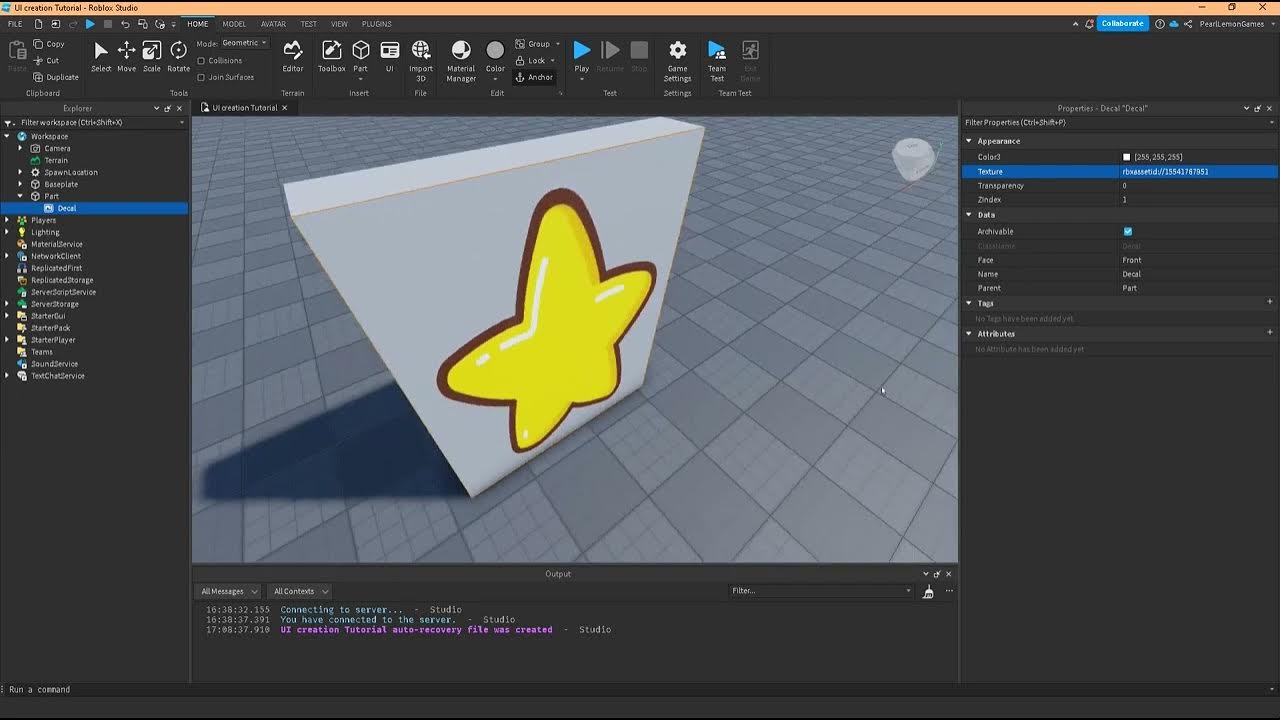The image size is (1280, 720).
Task: Close the UI creation Tutorial document tab
Action: [x=284, y=108]
